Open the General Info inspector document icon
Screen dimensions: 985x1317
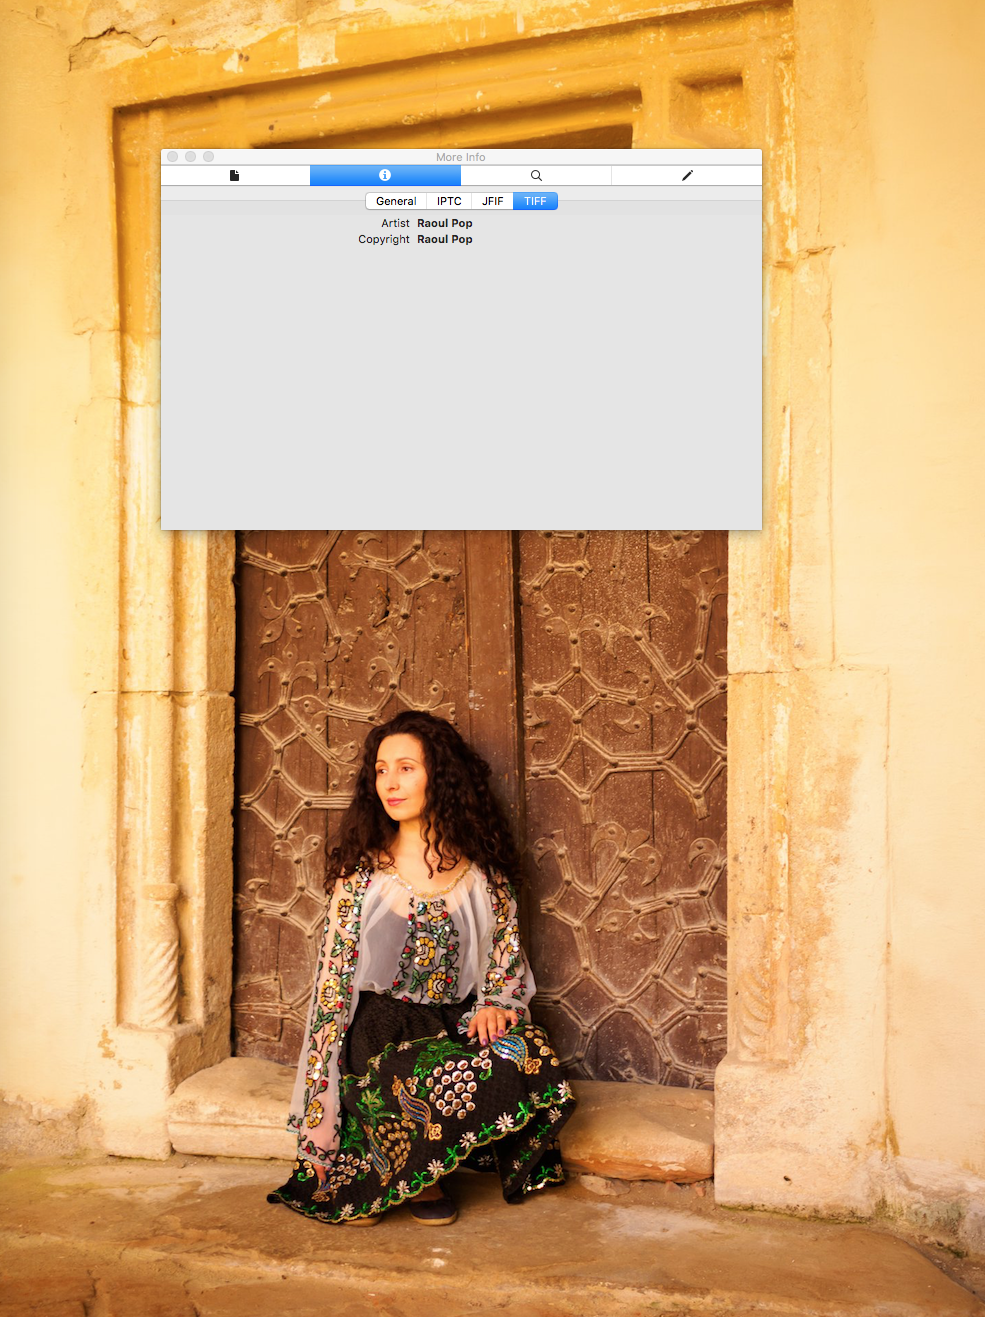[235, 176]
